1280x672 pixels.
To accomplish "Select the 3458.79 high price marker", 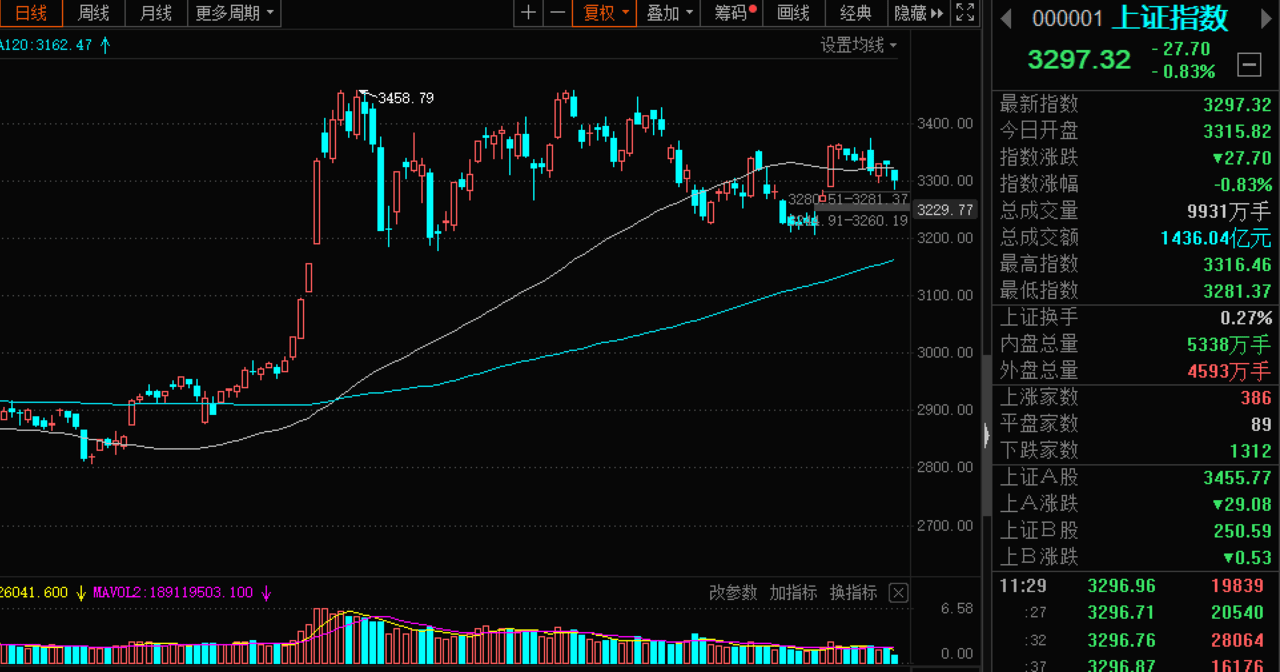I will [405, 98].
